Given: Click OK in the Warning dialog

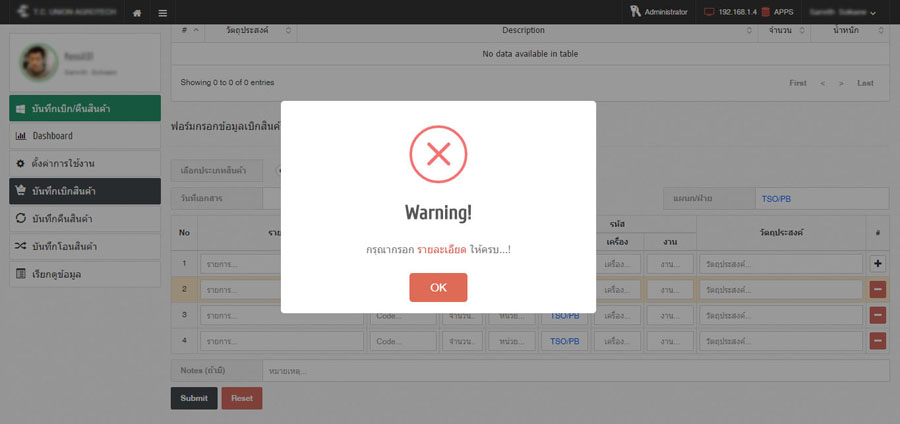Looking at the screenshot, I should coord(438,287).
